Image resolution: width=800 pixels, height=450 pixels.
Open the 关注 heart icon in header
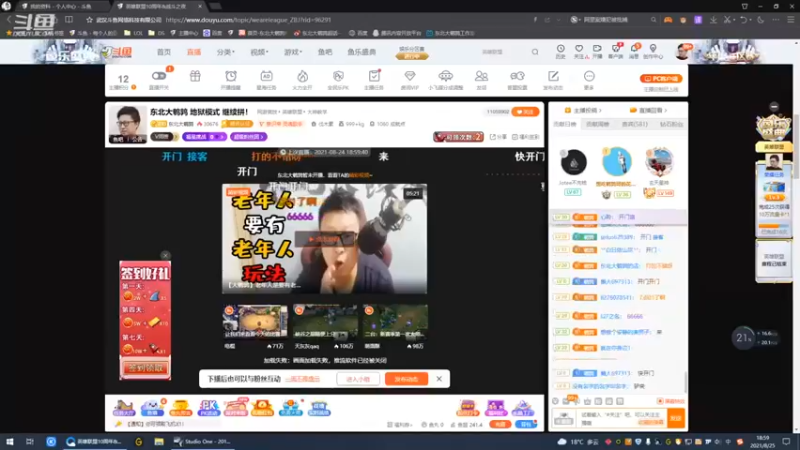pyautogui.click(x=579, y=49)
